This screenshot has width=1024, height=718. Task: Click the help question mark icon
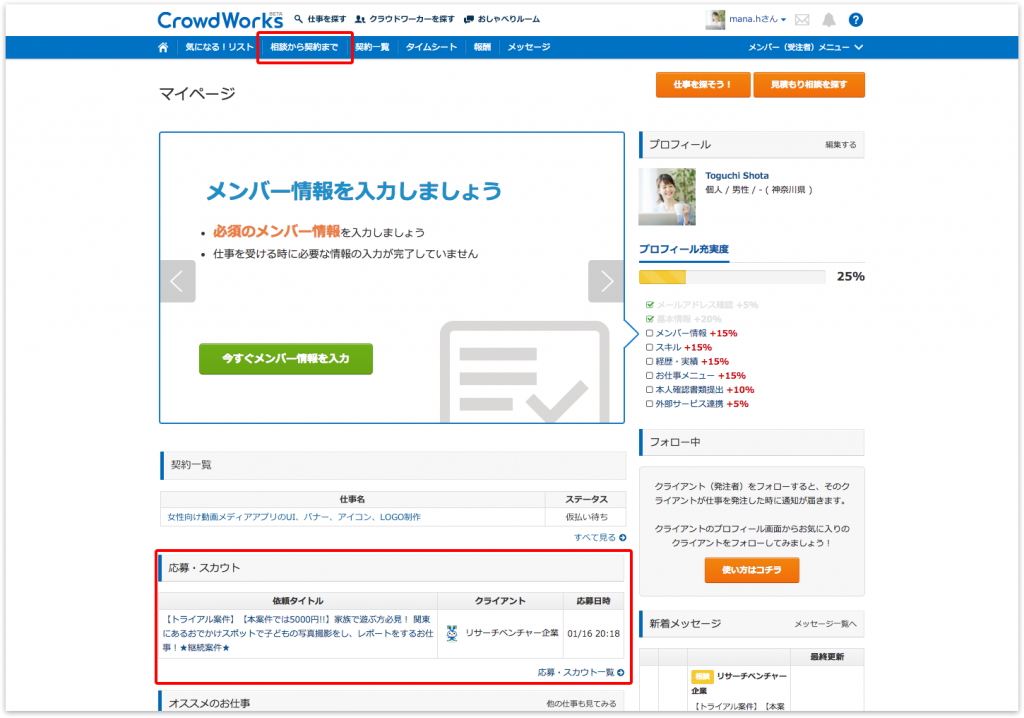pyautogui.click(x=855, y=19)
